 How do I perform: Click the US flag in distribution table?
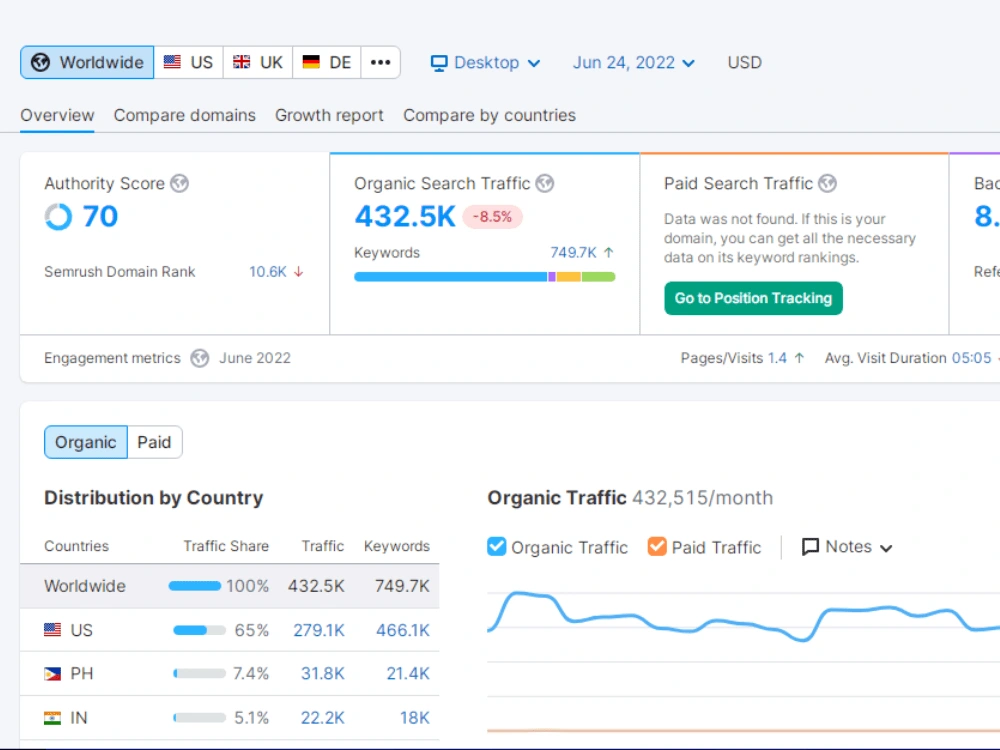52,630
